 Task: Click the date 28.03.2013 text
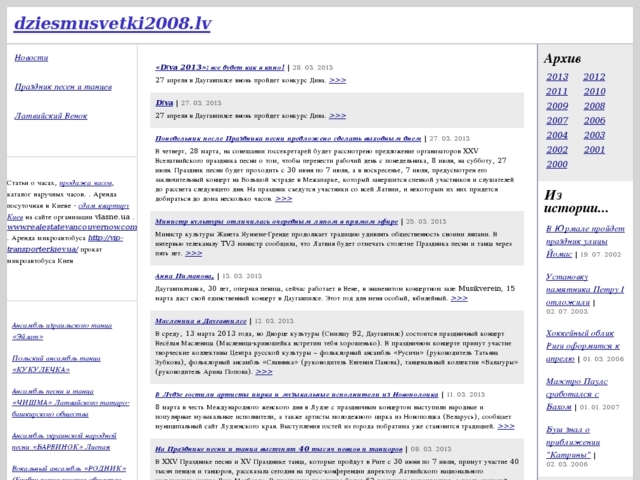click(x=313, y=68)
